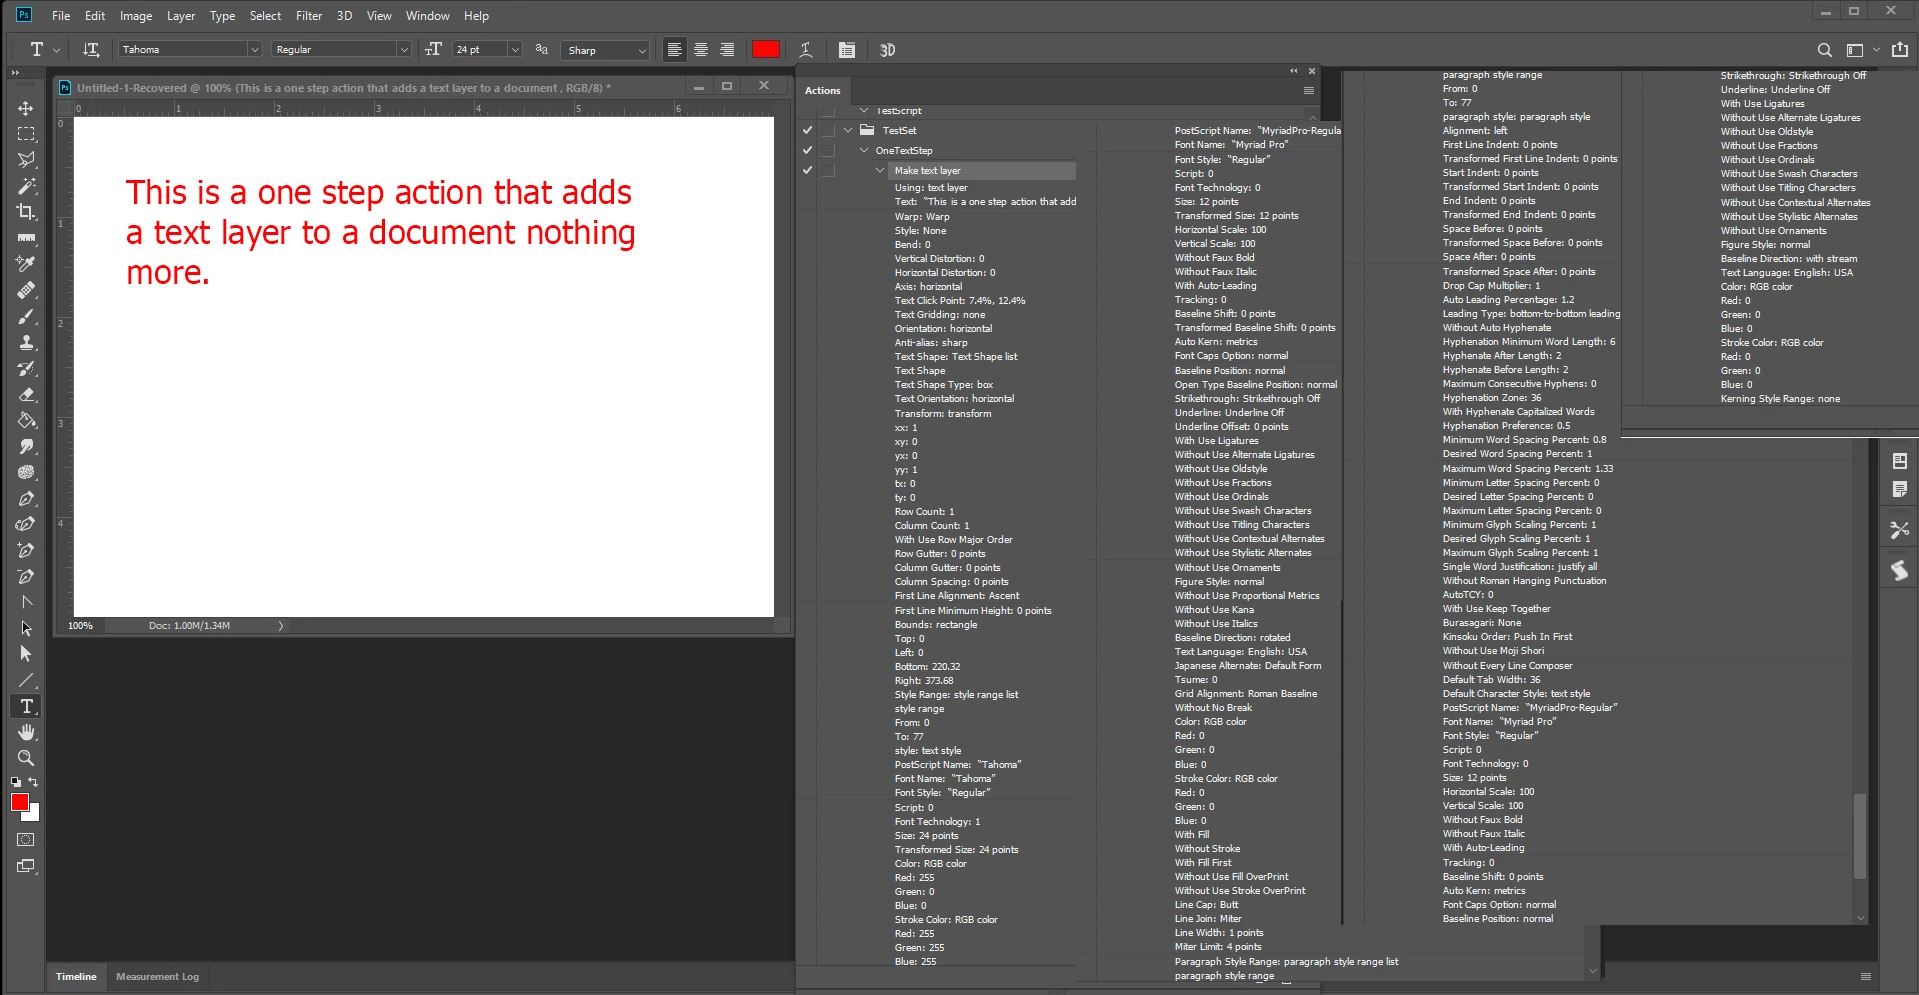Viewport: 1919px width, 995px height.
Task: Select the Magic Wand tool
Action: tap(26, 186)
